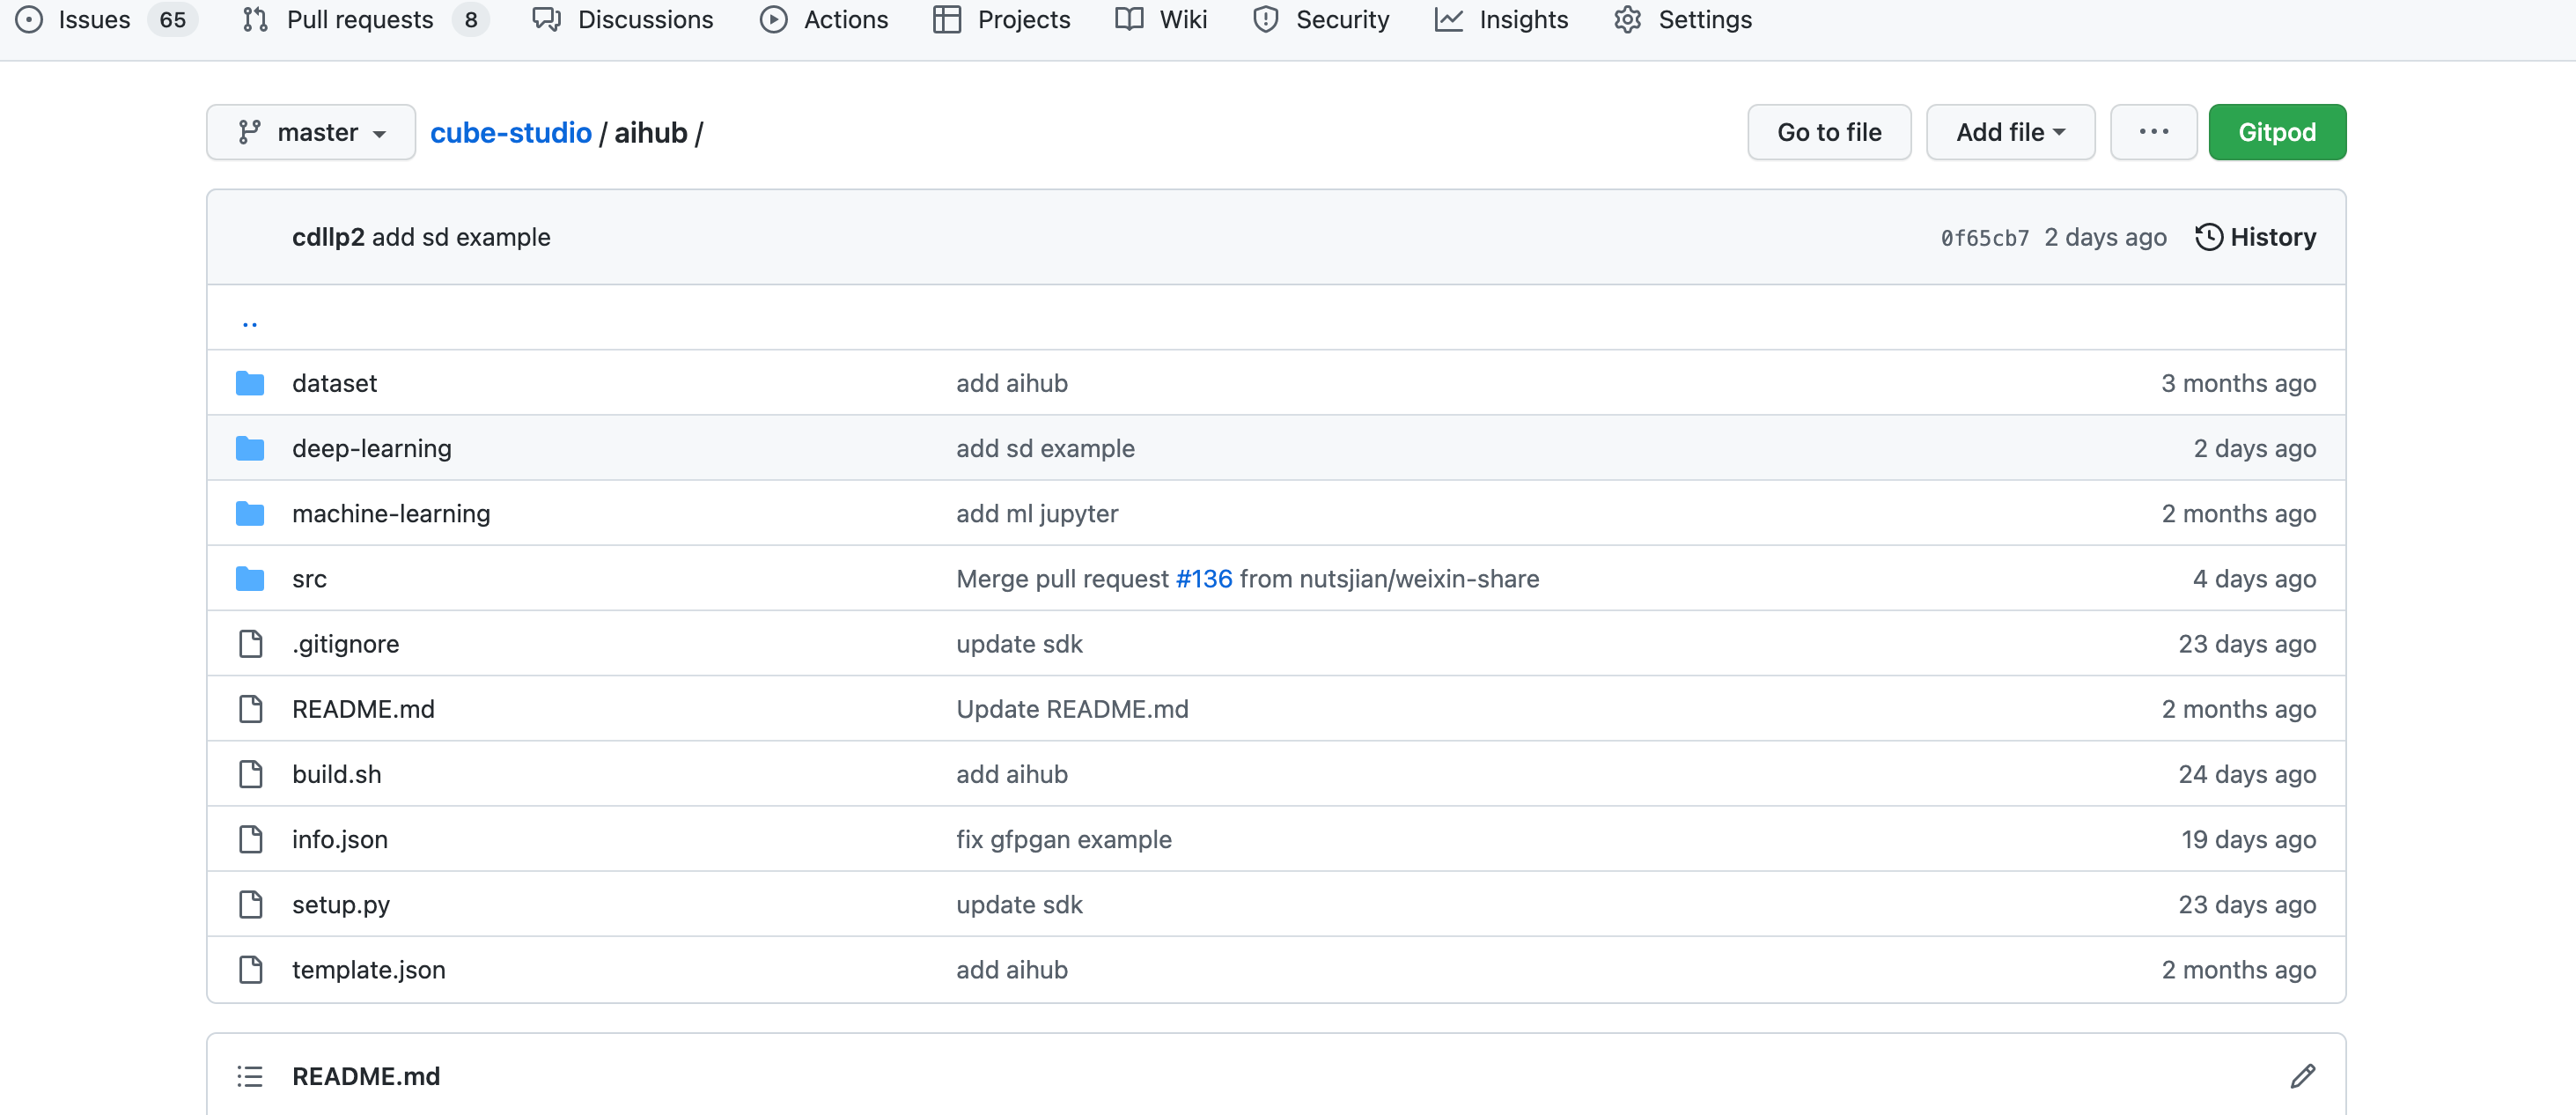2576x1115 pixels.
Task: Click the README table of contents list icon
Action: point(250,1076)
